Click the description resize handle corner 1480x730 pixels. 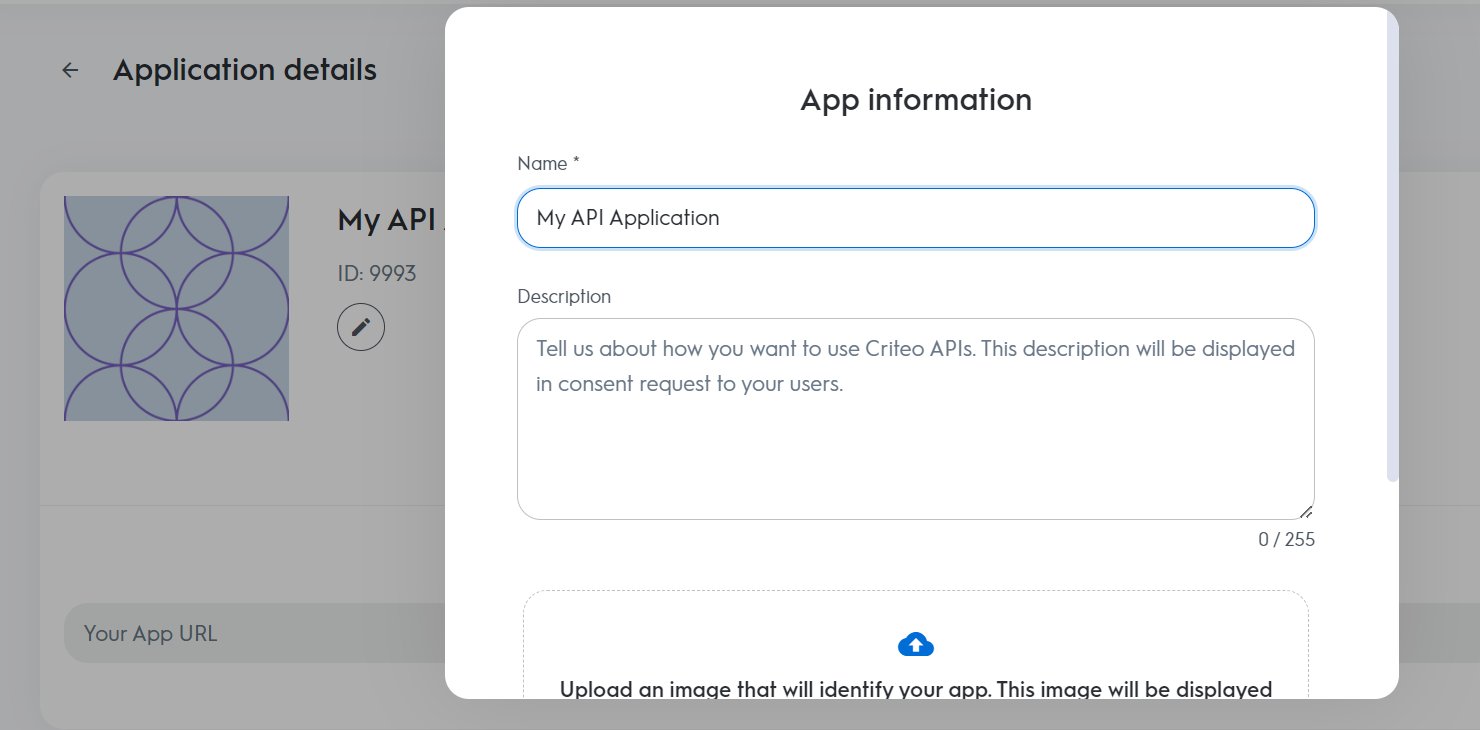coord(1305,511)
